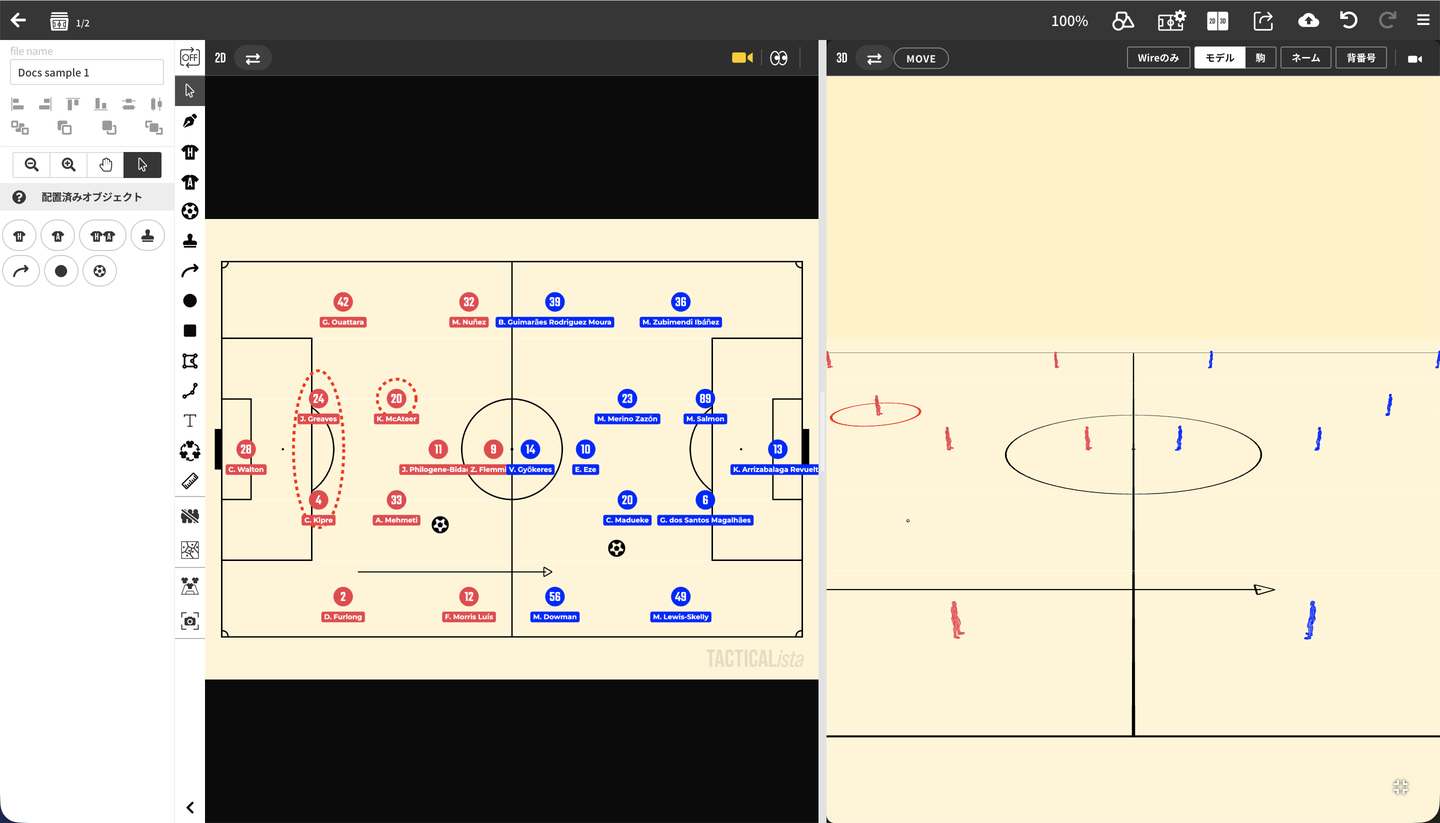This screenshot has width=1440, height=823.
Task: Select the curved arrow tool in toolbar
Action: coord(190,271)
